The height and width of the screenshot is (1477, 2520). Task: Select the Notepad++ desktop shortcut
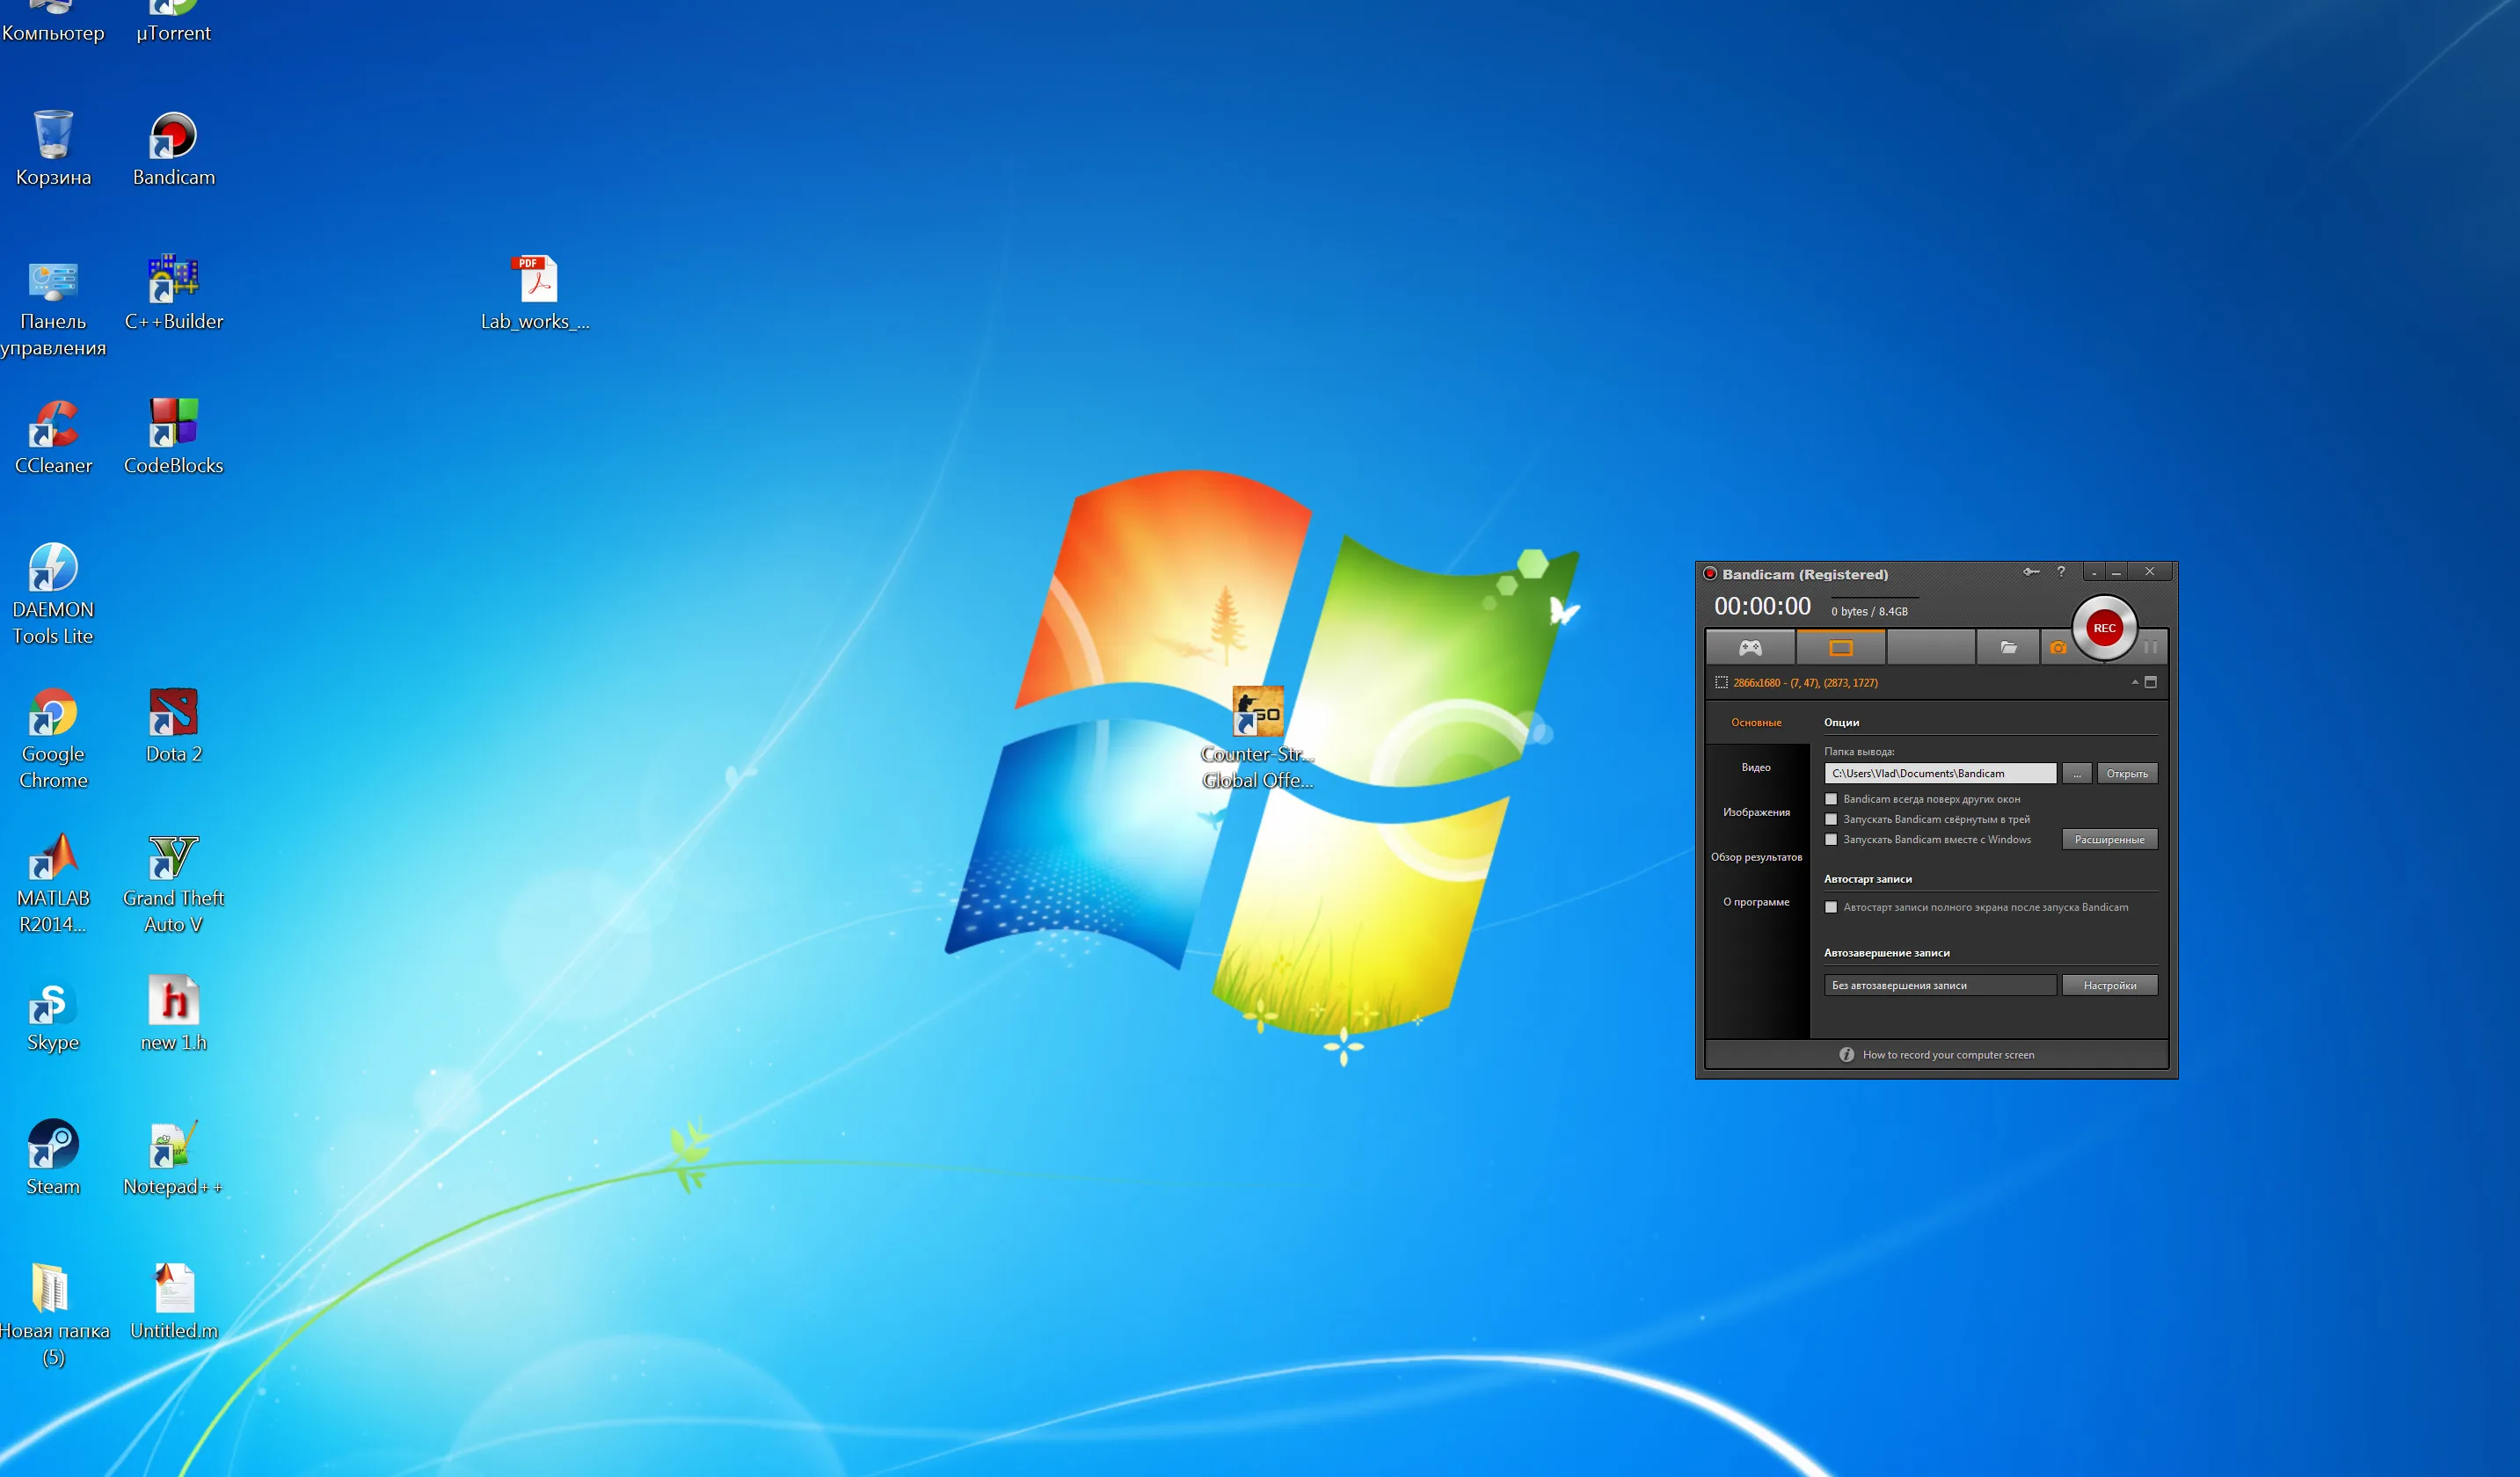(x=173, y=1157)
